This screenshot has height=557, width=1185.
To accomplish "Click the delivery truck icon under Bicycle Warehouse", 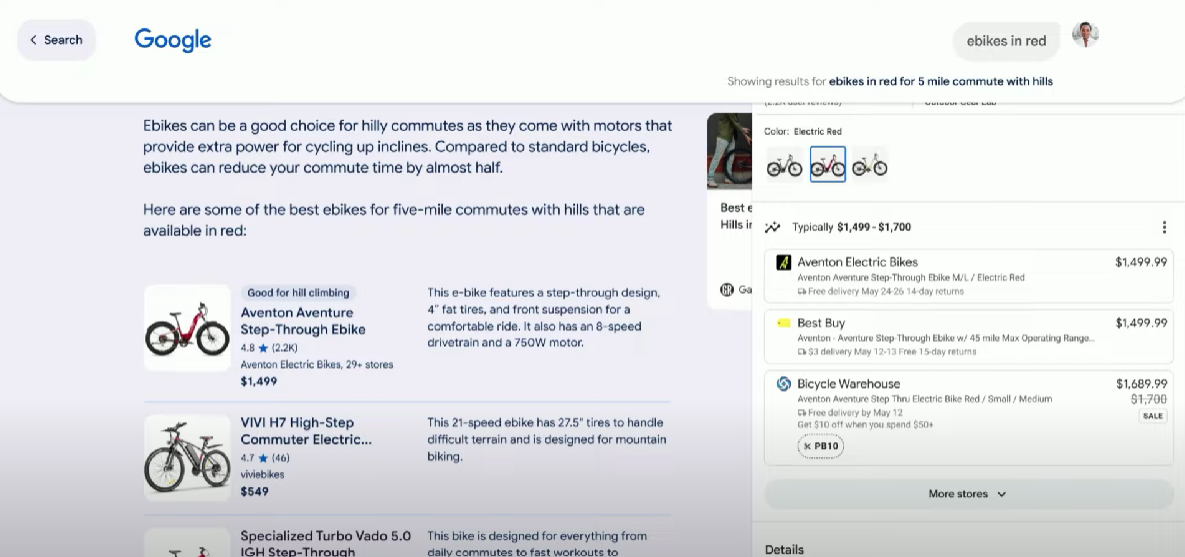I will point(802,413).
